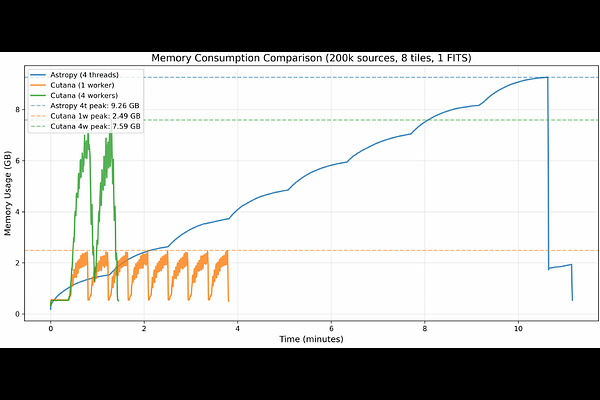Image resolution: width=600 pixels, height=400 pixels.
Task: Click the x-axis tick label 4
Action: (x=238, y=328)
